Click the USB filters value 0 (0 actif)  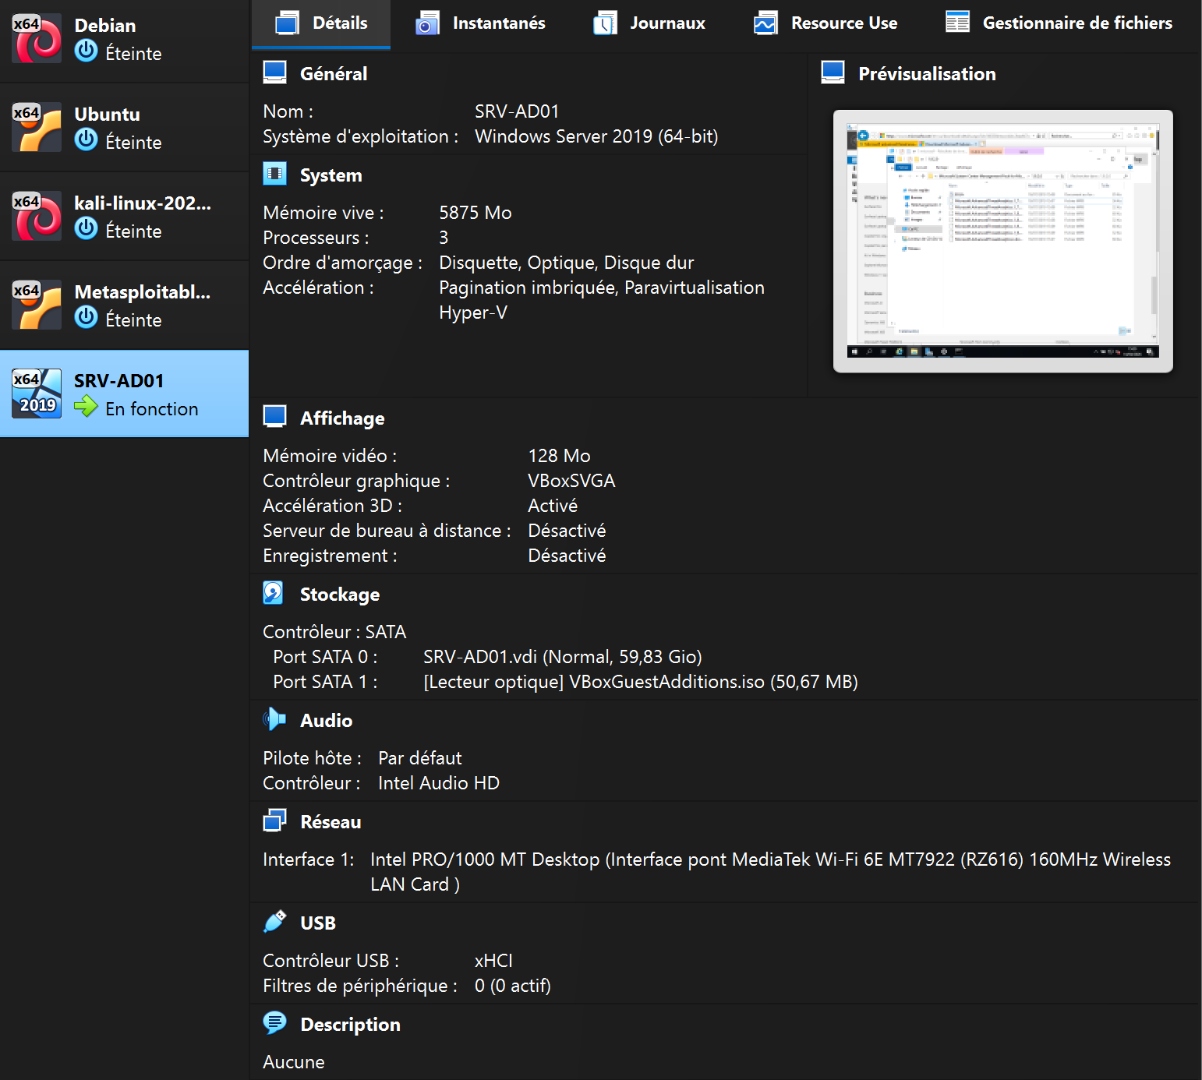coord(512,986)
